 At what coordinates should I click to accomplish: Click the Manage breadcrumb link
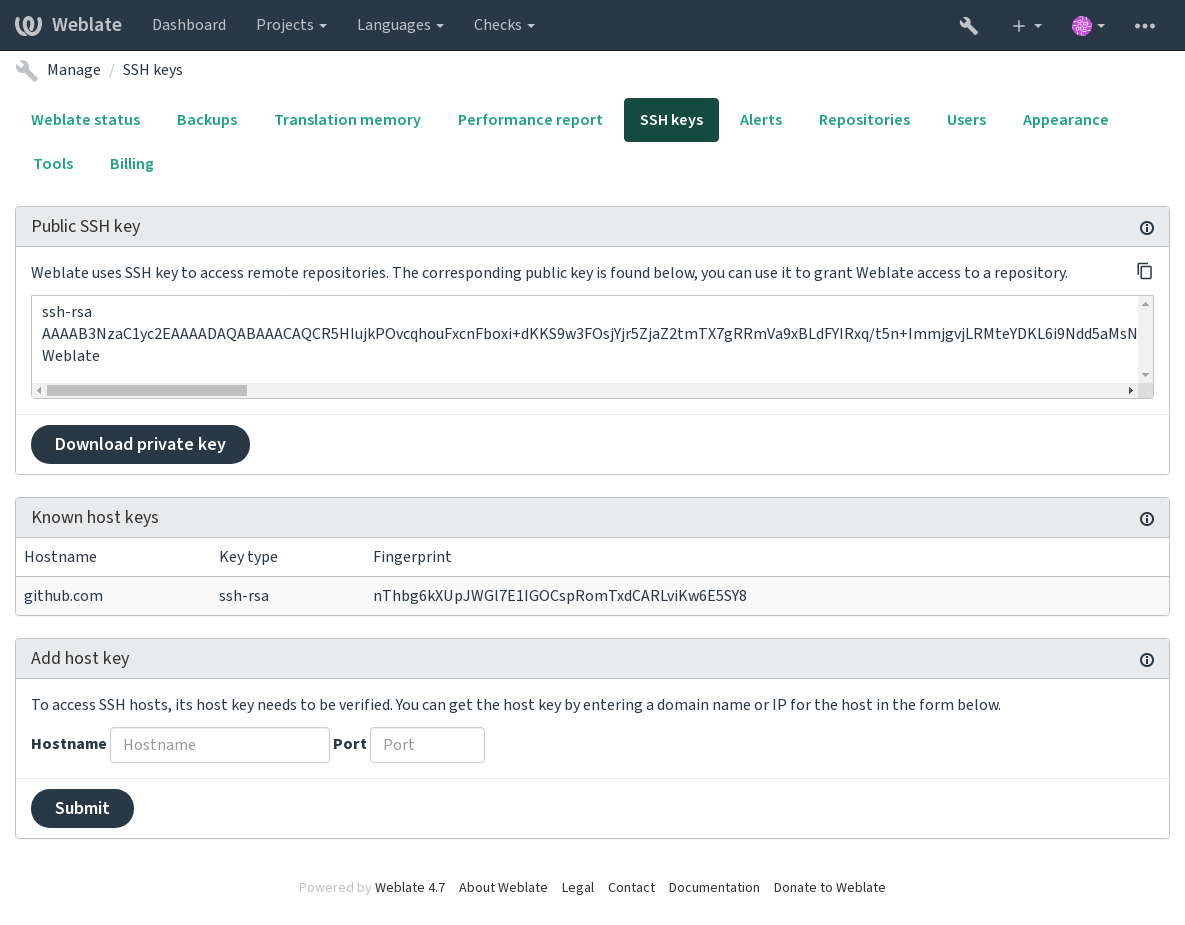(73, 70)
